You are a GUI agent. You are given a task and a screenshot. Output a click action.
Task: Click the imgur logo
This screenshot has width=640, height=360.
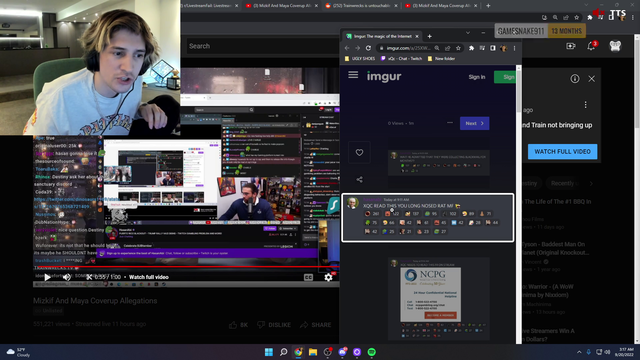tap(384, 76)
